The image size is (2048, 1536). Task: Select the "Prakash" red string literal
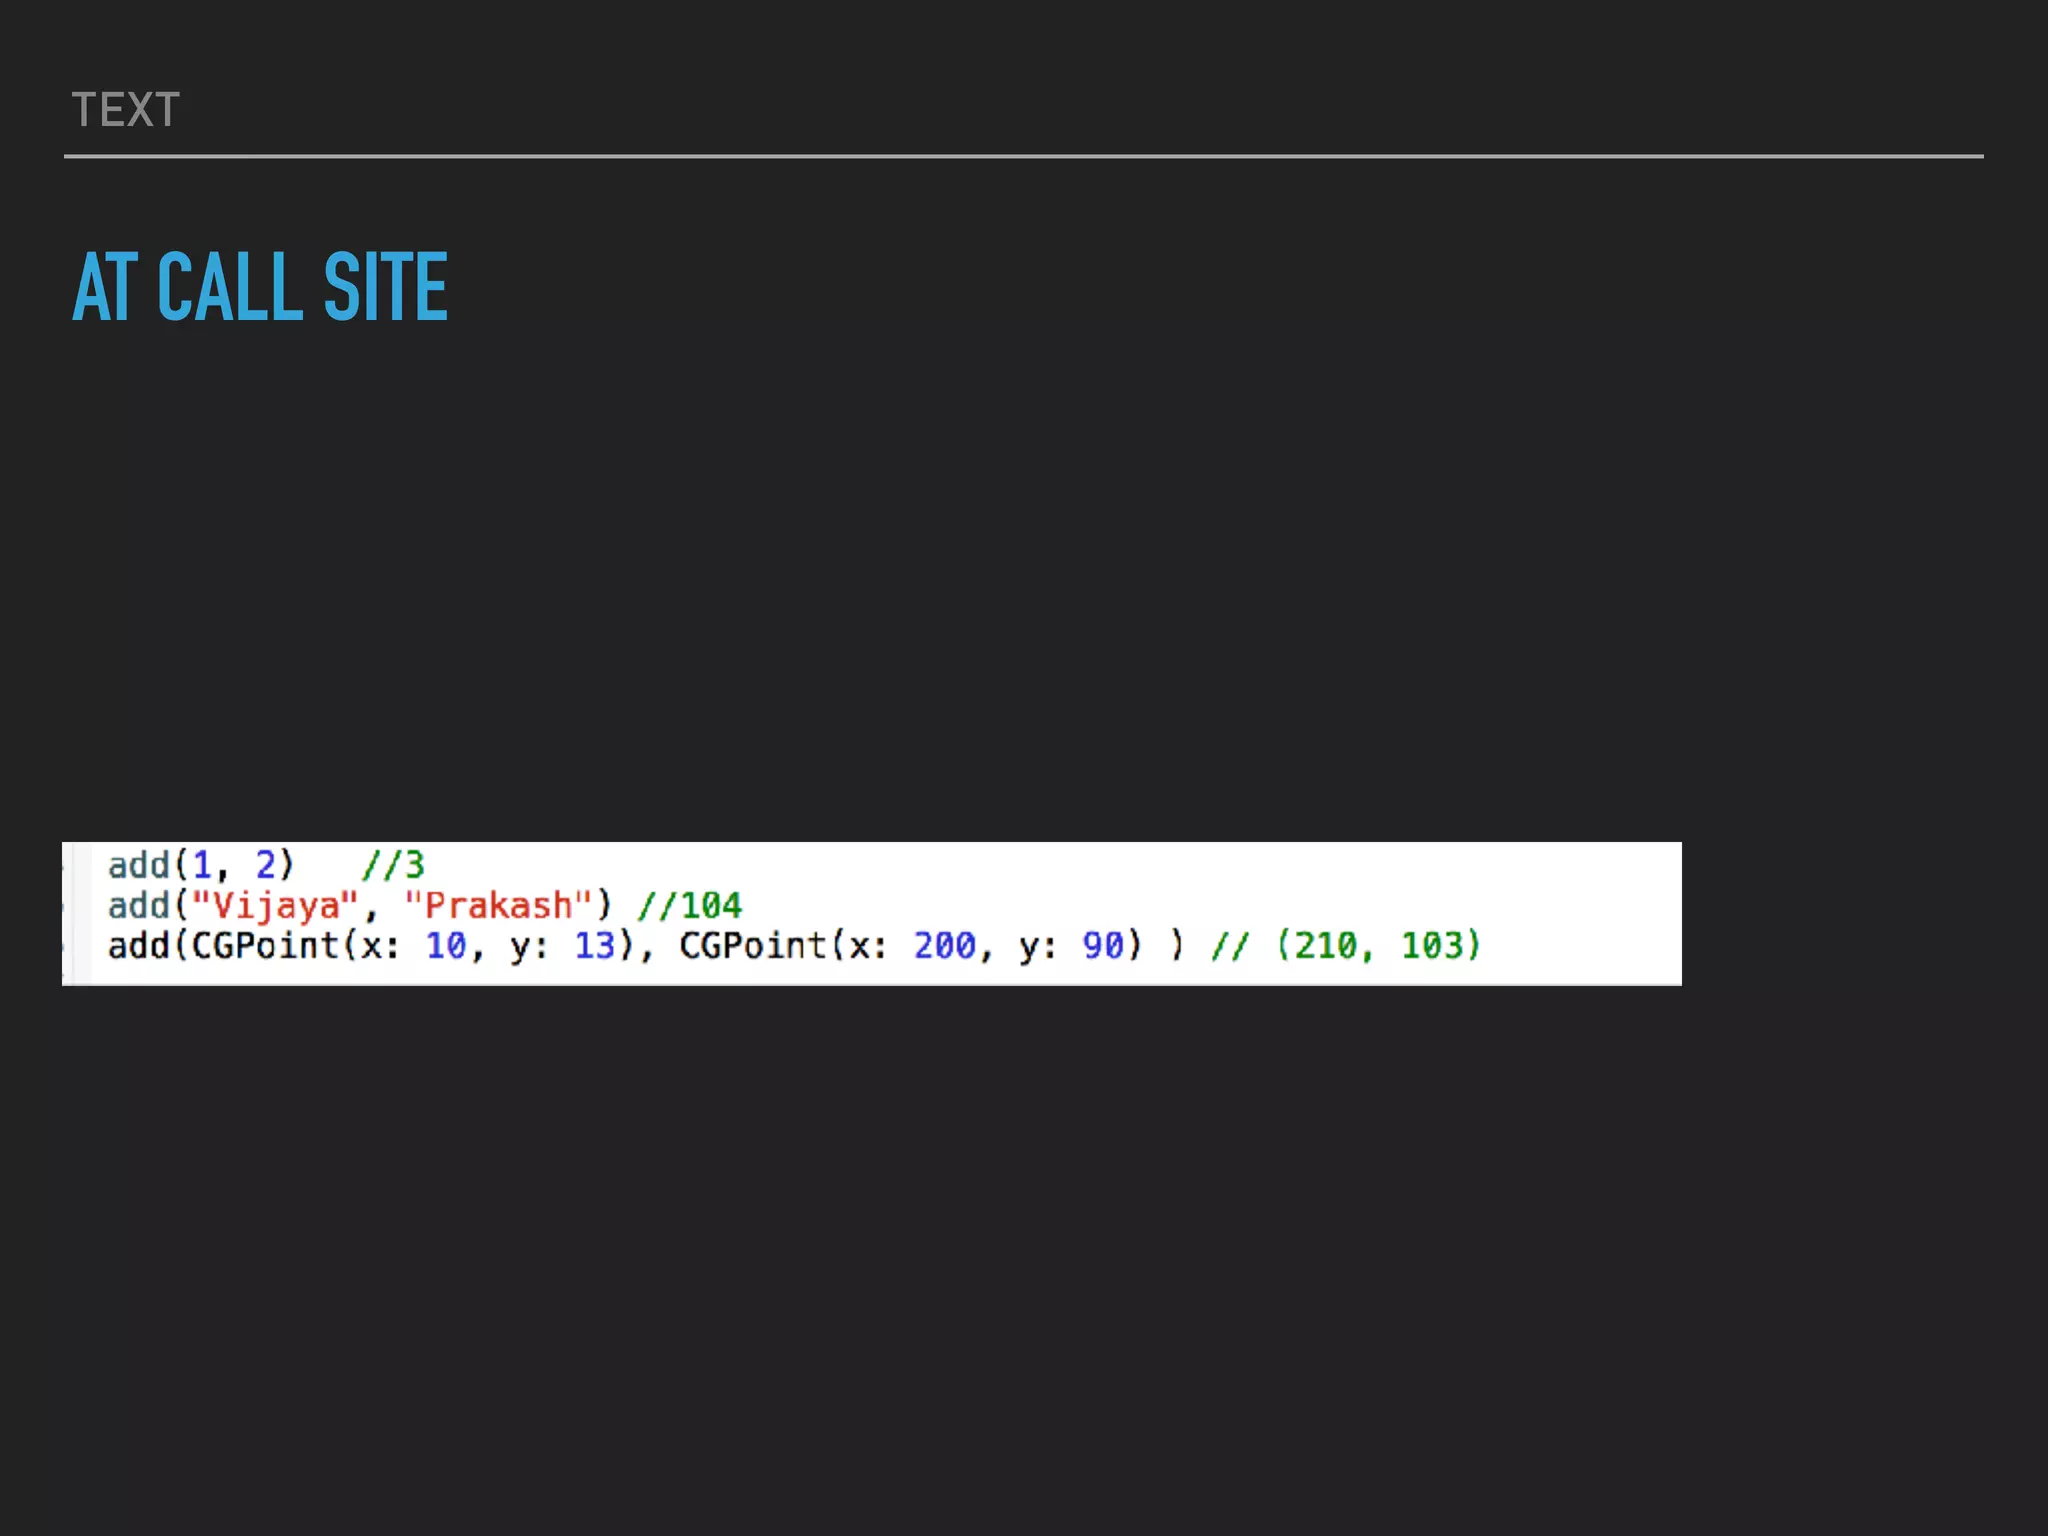pyautogui.click(x=498, y=906)
